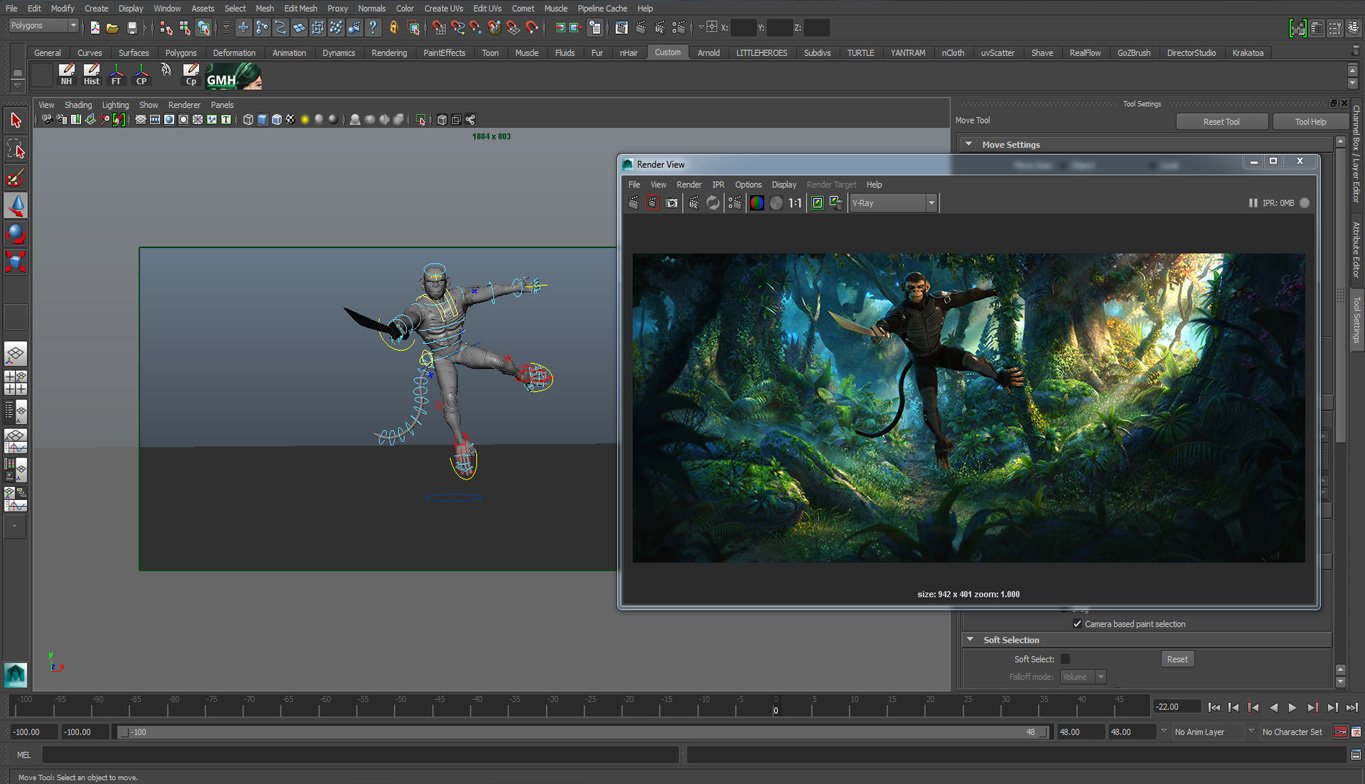
Task: Collapse the Move Settings section
Action: 968,144
